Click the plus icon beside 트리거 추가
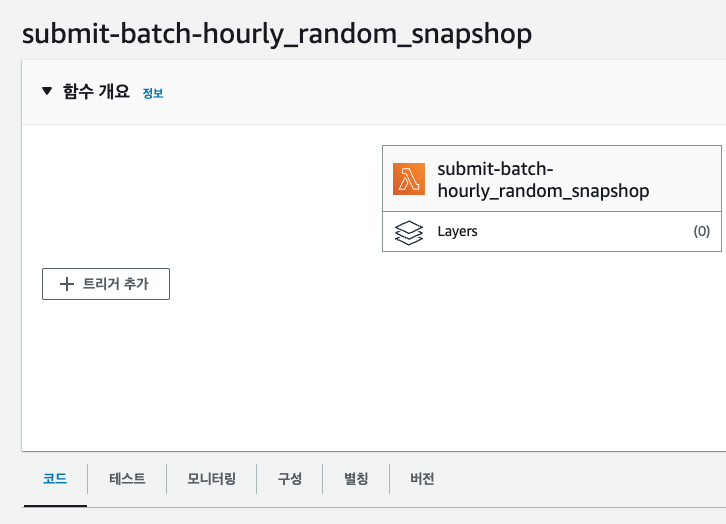The height and width of the screenshot is (524, 726). [67, 284]
